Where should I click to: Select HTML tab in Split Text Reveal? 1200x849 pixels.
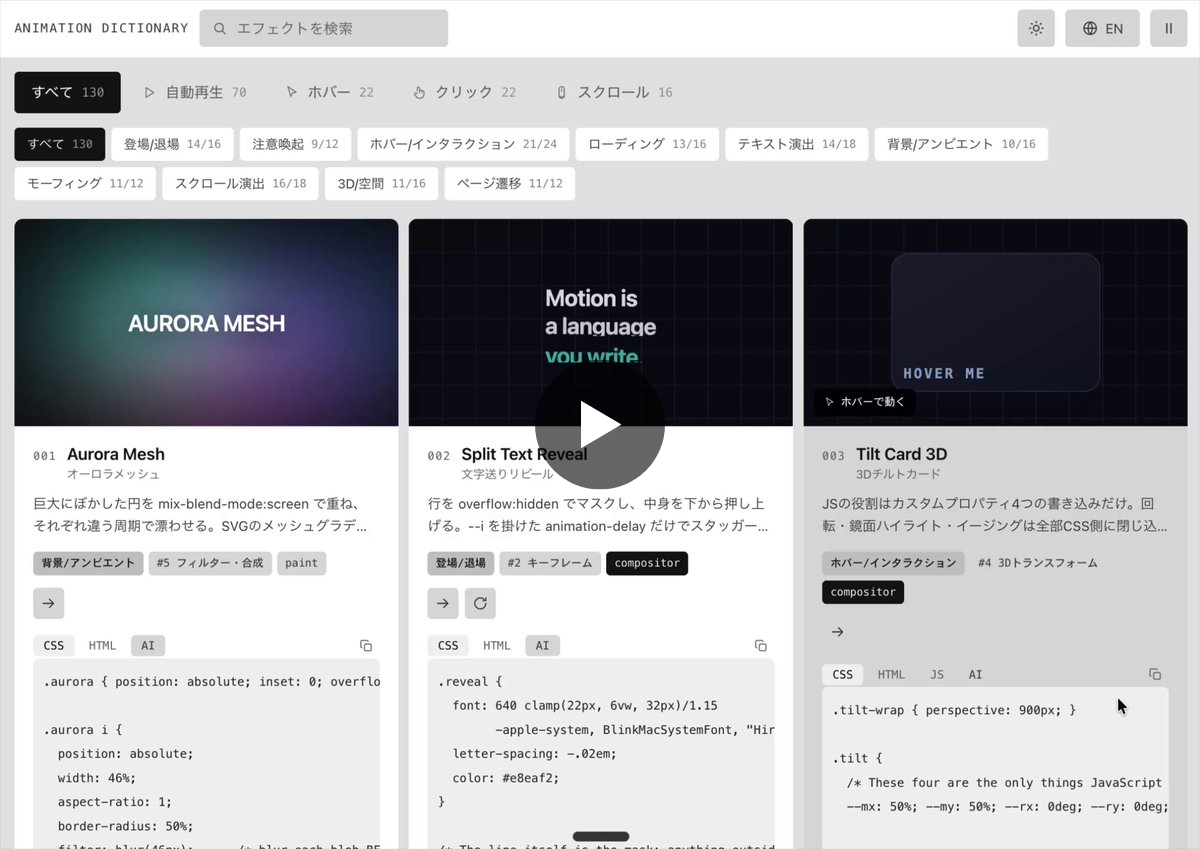pos(496,646)
